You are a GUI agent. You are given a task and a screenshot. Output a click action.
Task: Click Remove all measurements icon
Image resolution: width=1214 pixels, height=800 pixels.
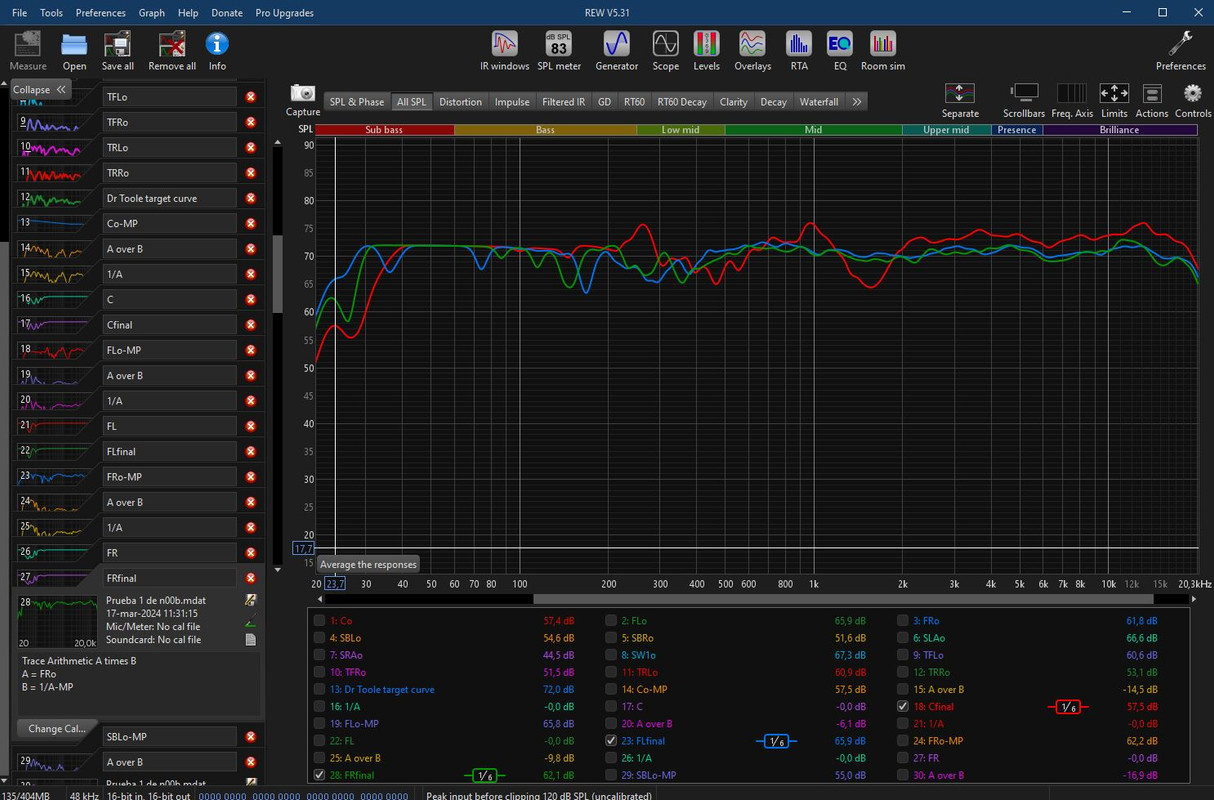(172, 50)
